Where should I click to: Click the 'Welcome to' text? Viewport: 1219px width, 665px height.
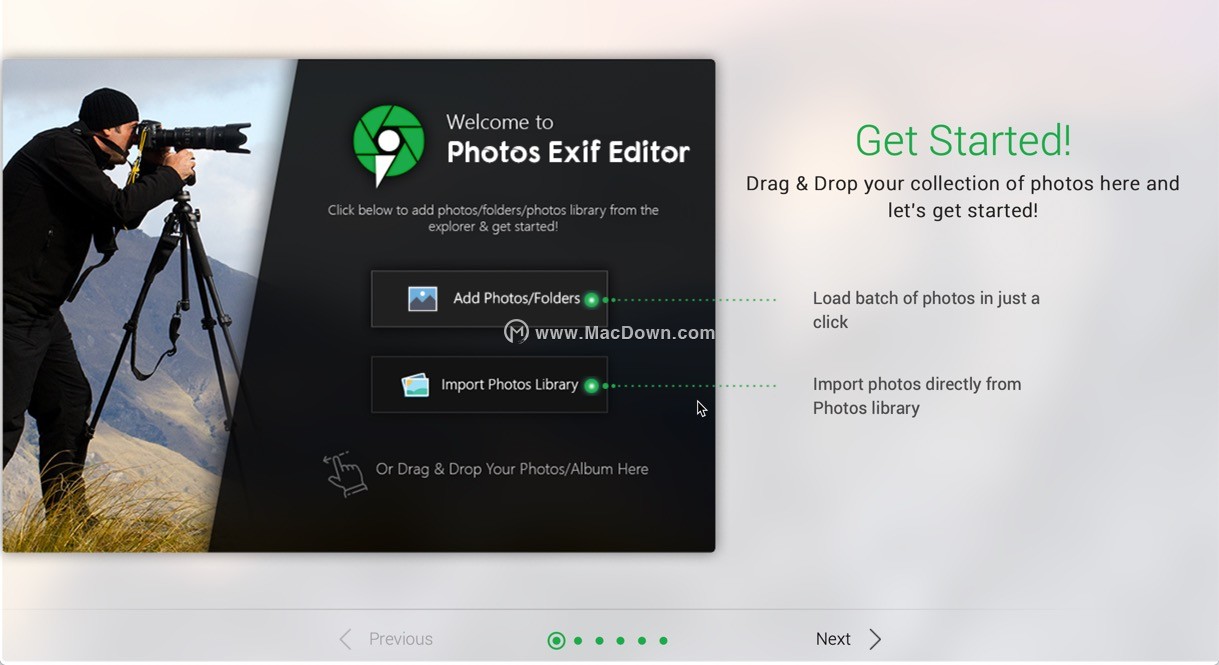499,122
